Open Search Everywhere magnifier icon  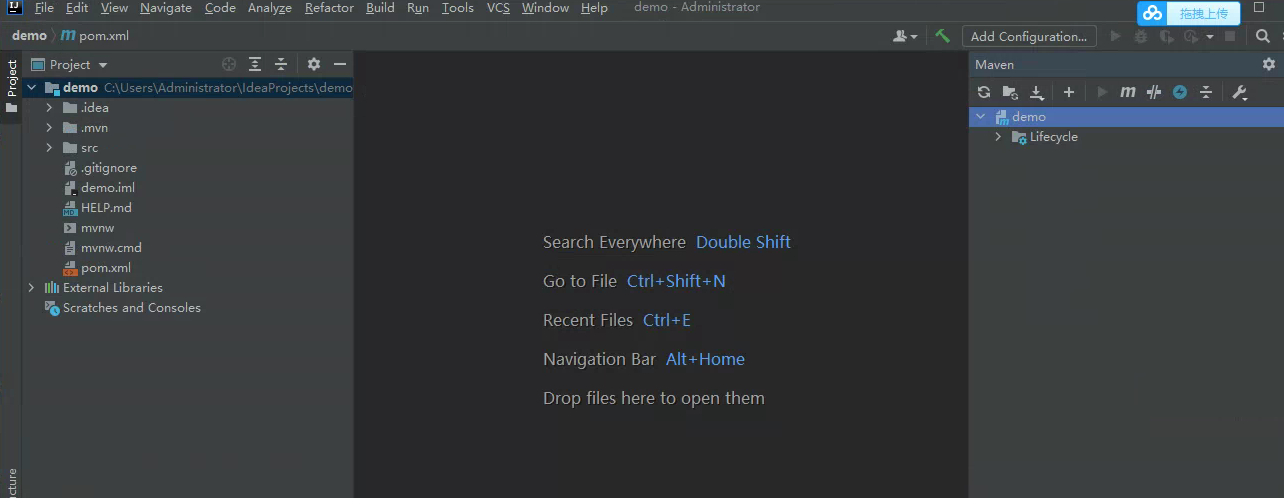point(1262,36)
